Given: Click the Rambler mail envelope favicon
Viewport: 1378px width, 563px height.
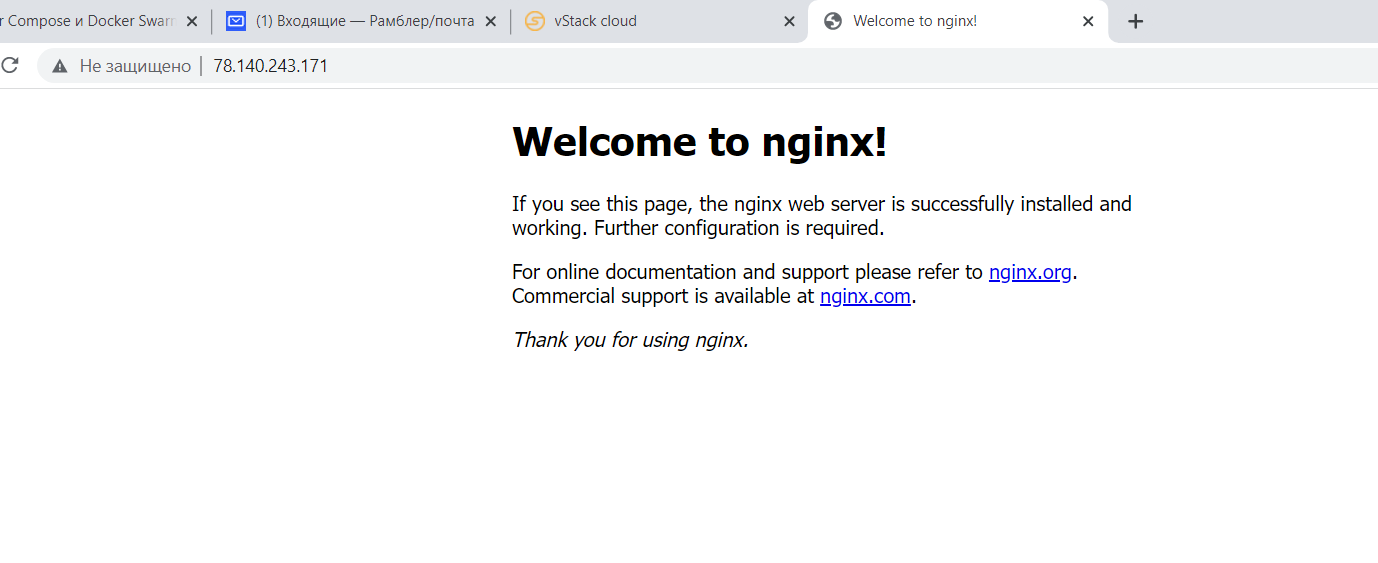Looking at the screenshot, I should point(236,21).
